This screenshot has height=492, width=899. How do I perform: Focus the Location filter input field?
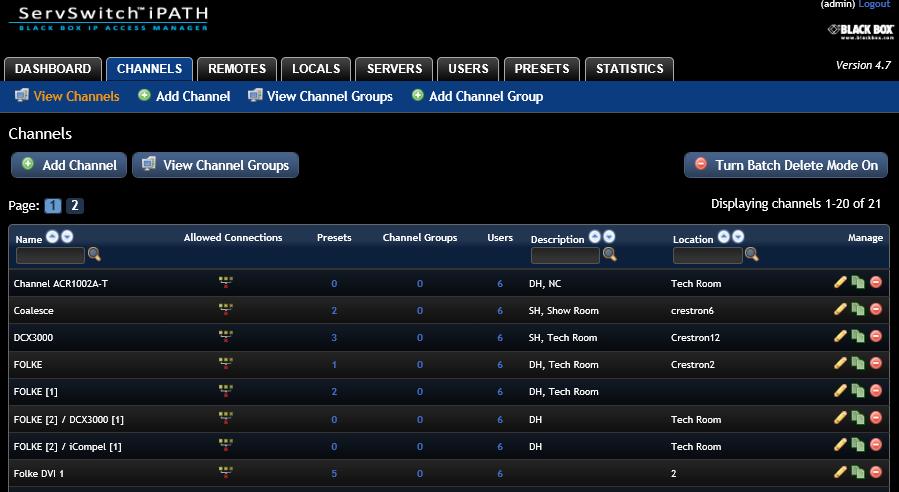[708, 255]
